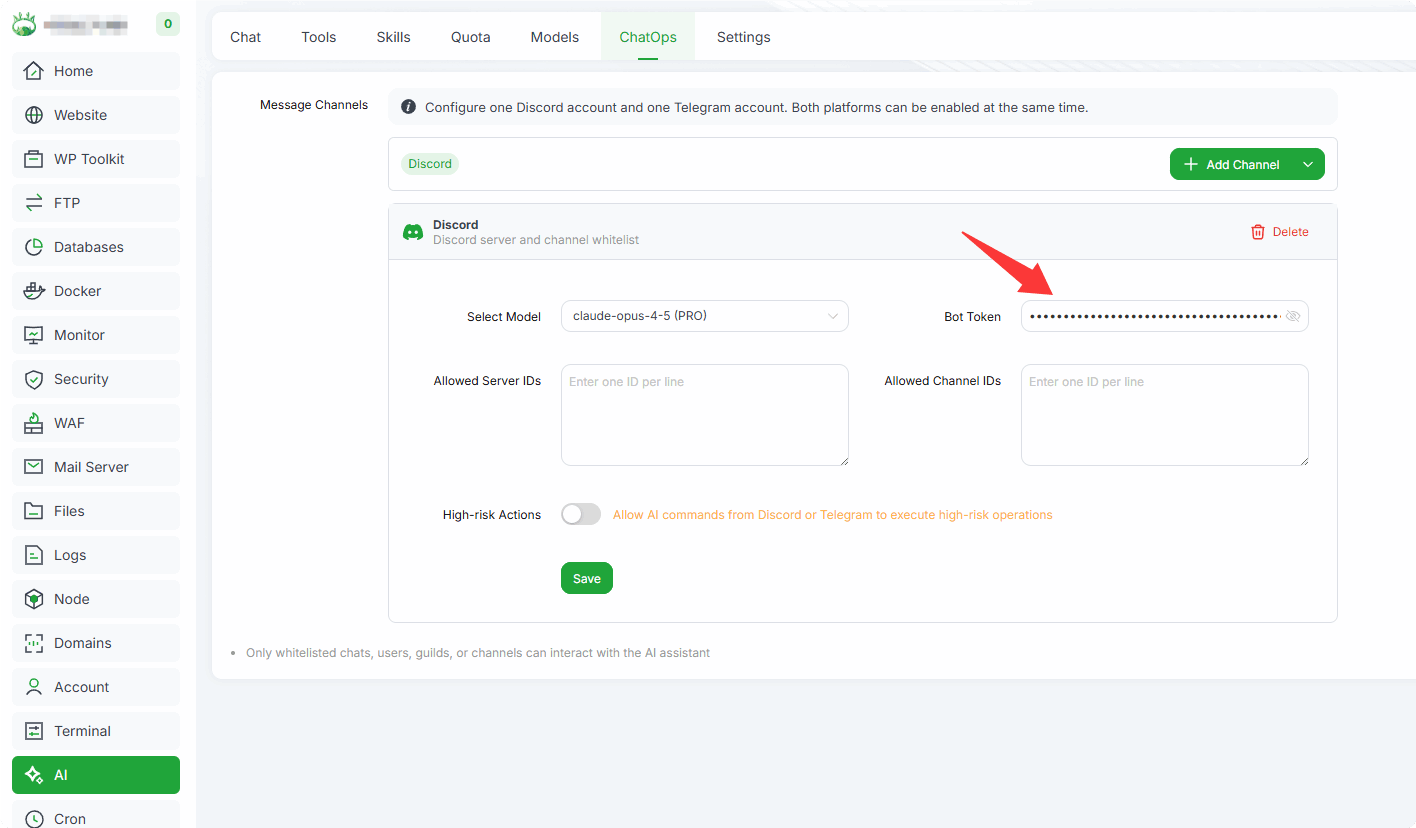Click the Files folder icon
Image resolution: width=1416 pixels, height=828 pixels.
point(34,511)
